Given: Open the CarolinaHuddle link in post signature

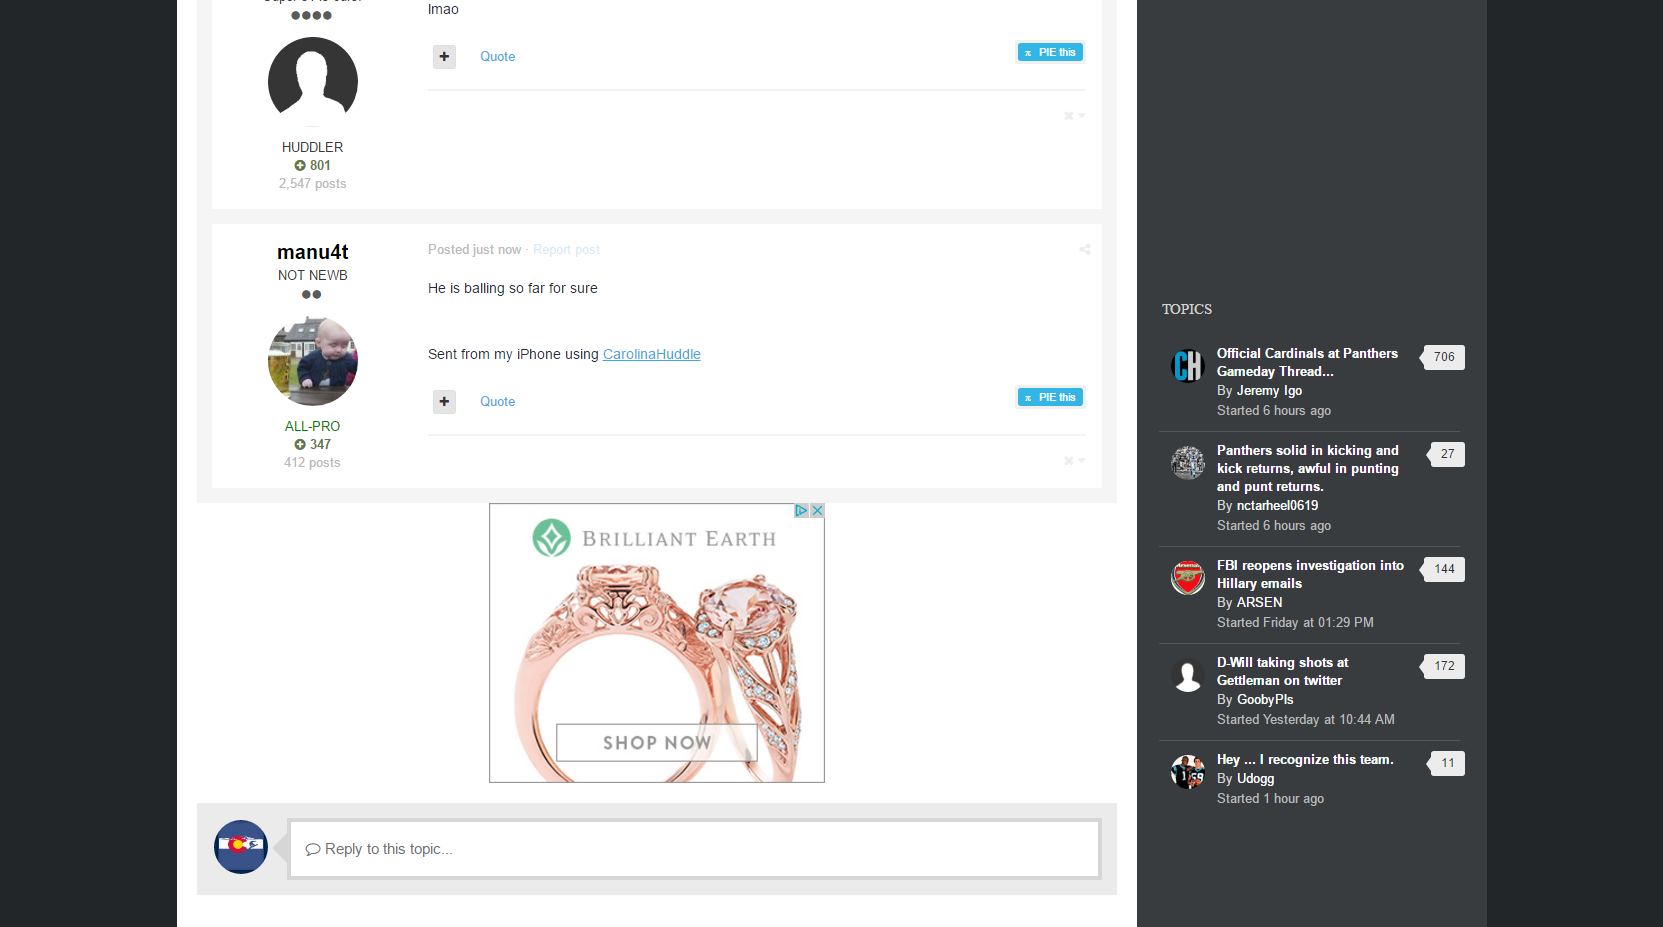Looking at the screenshot, I should [x=651, y=355].
